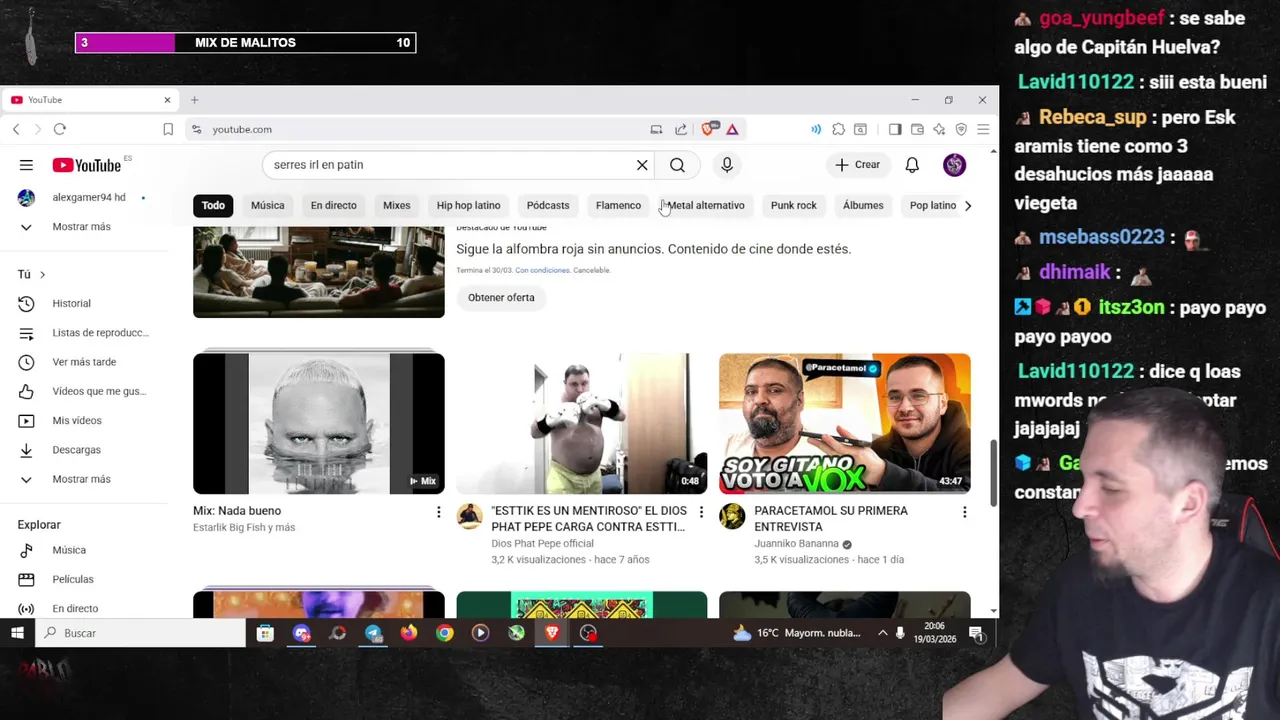Open the YouTube hamburger guide menu
The image size is (1280, 720).
click(x=26, y=165)
